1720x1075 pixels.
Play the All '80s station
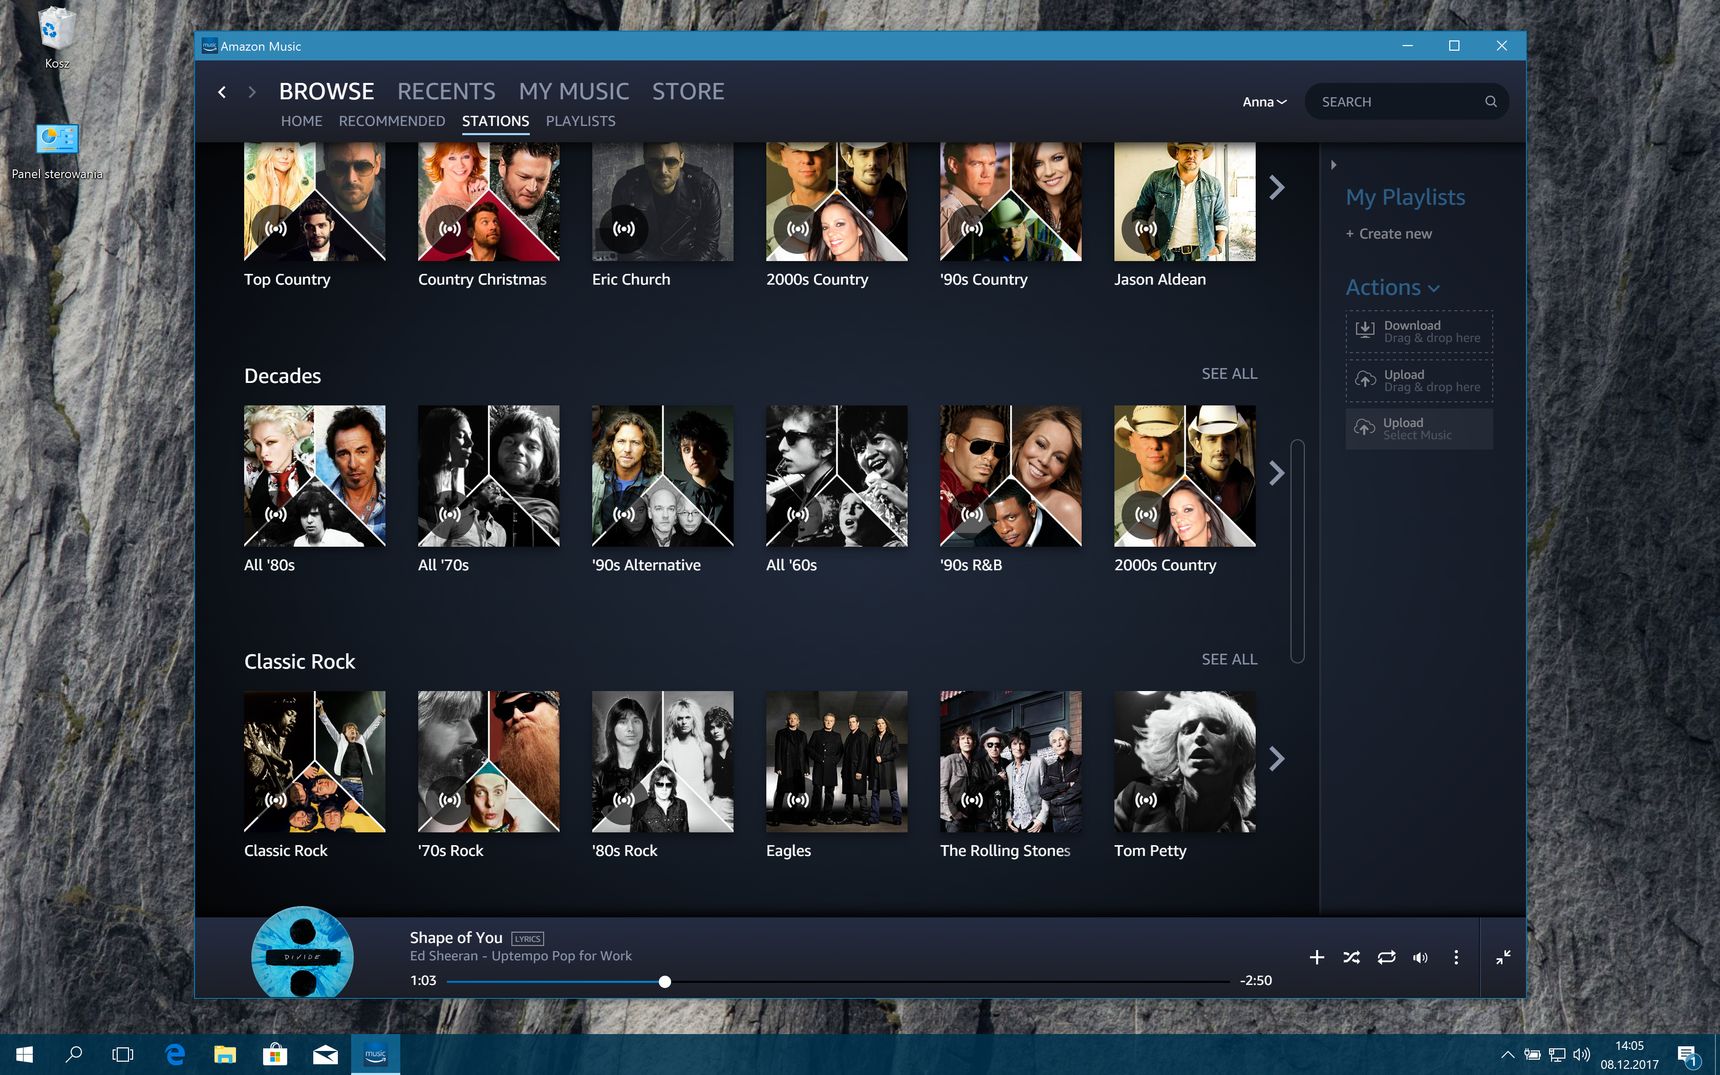pos(276,514)
